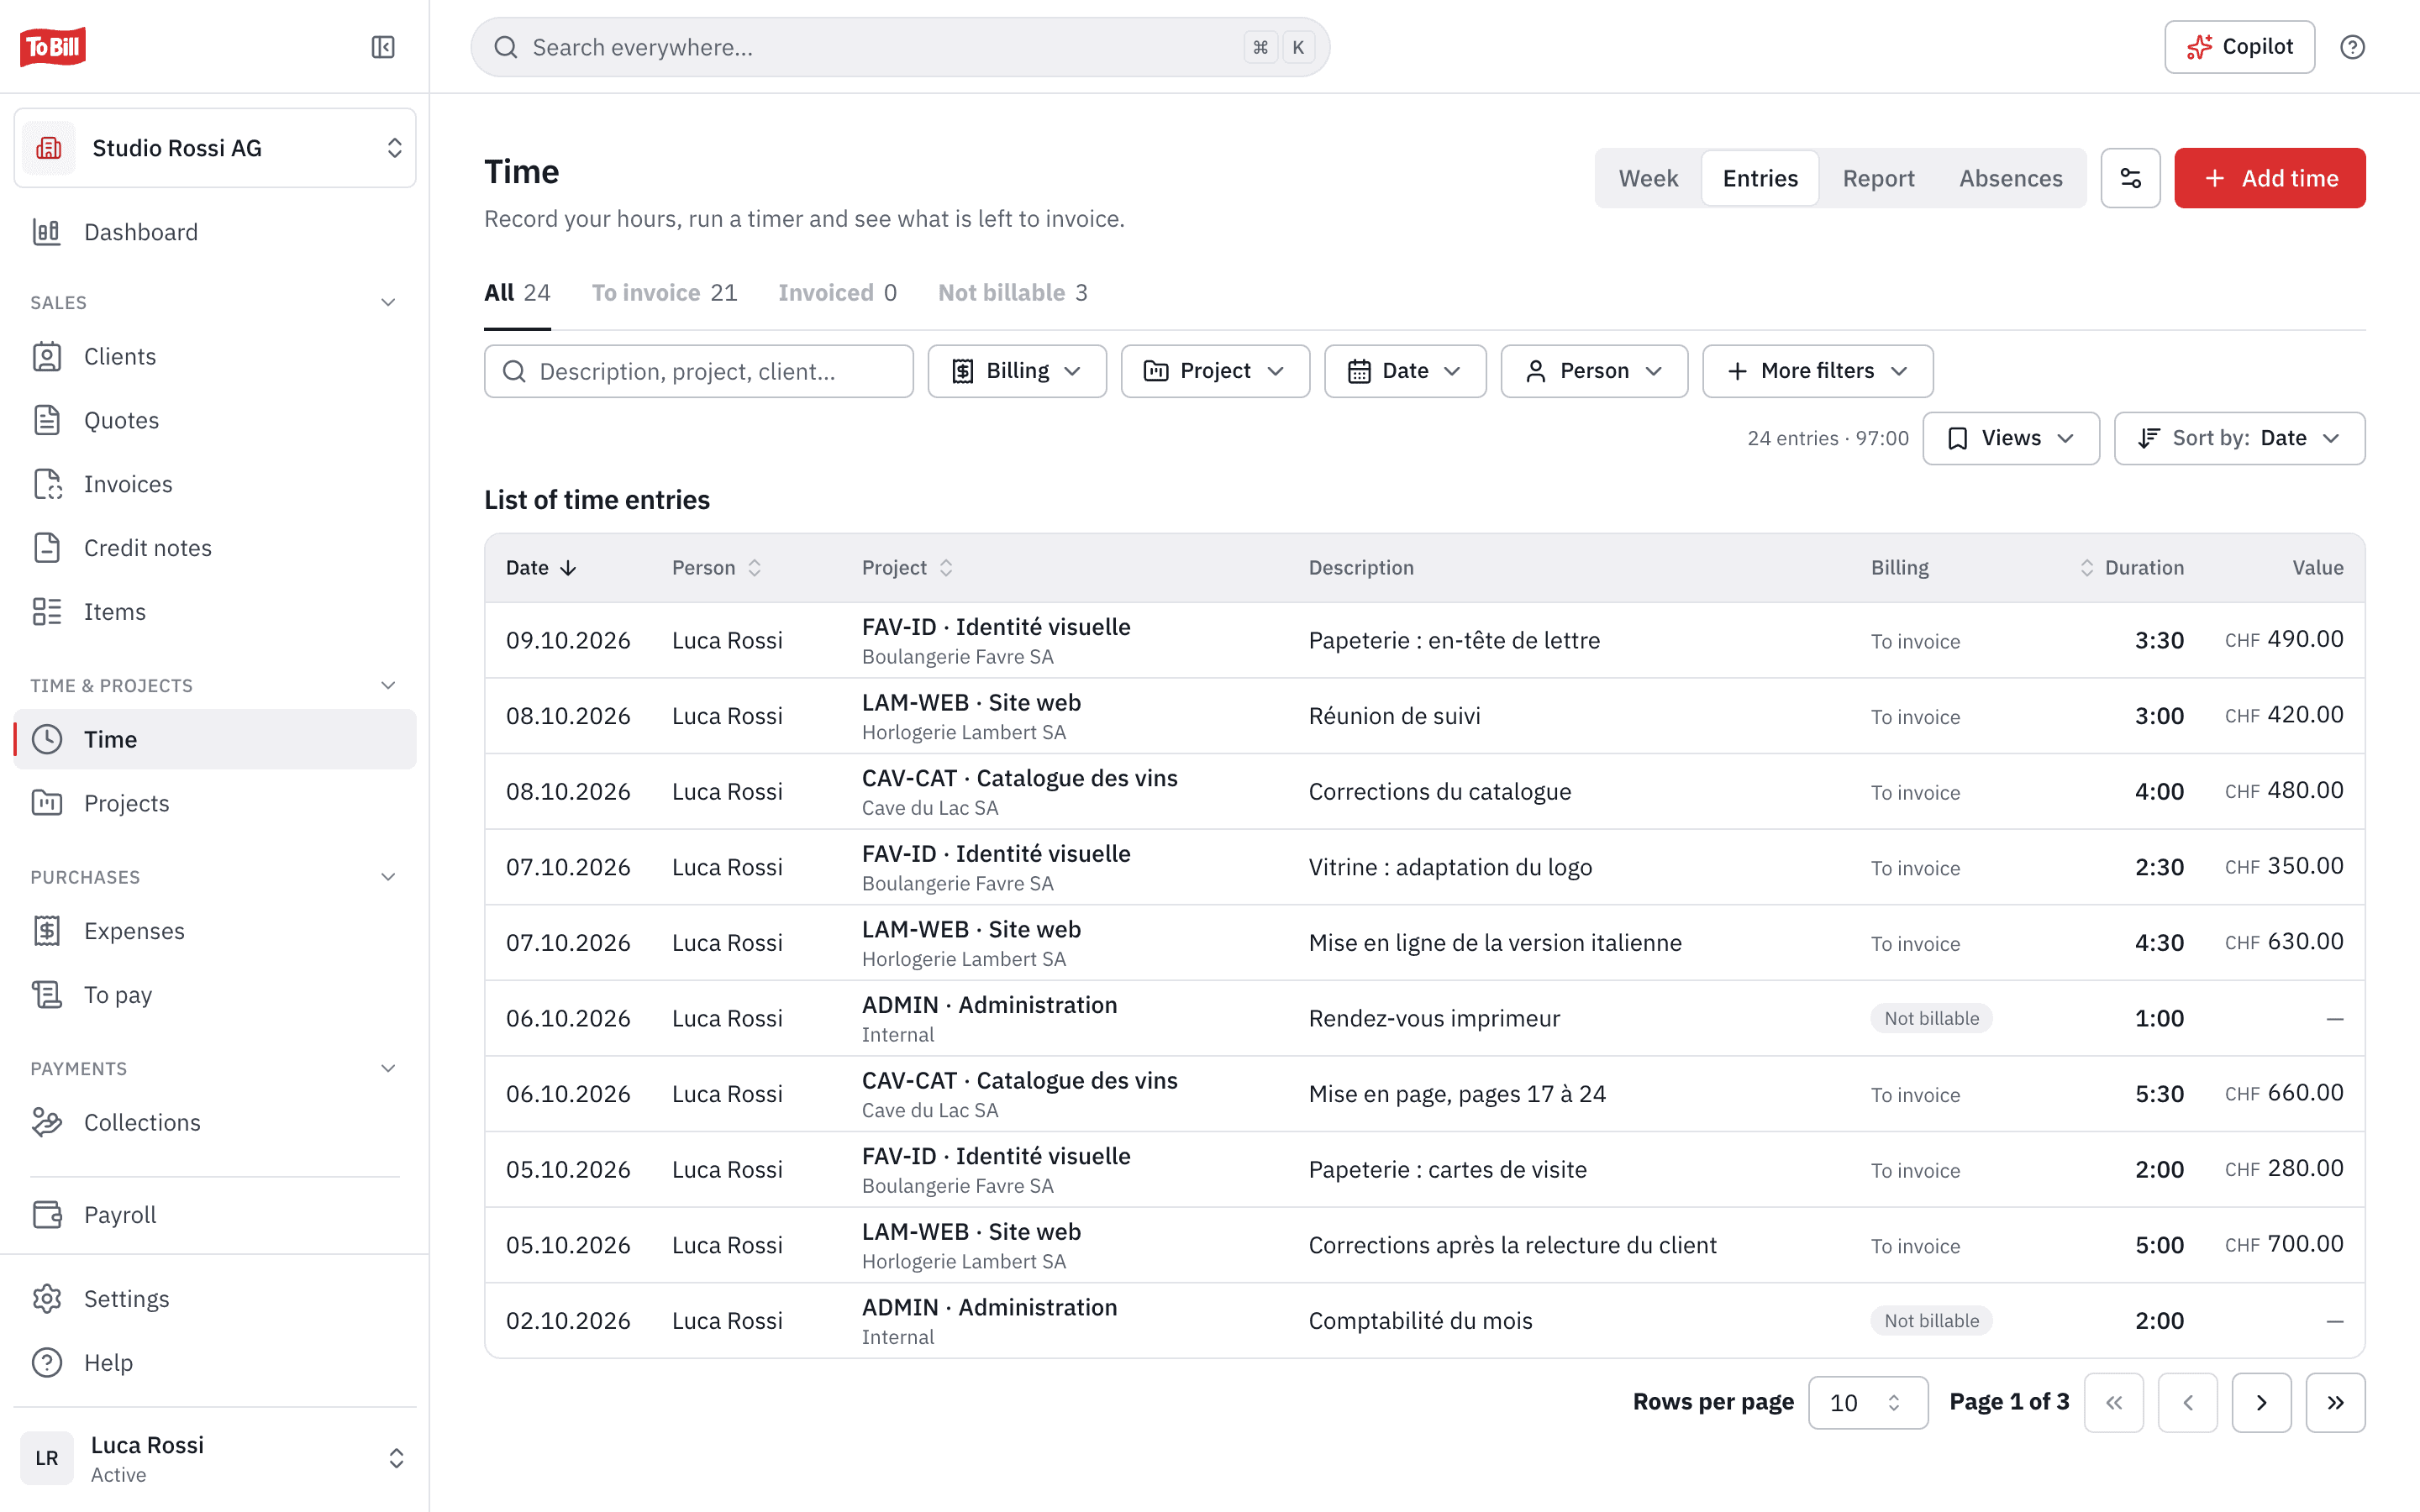2420x1512 pixels.
Task: Switch to the Report tab
Action: 1878,178
